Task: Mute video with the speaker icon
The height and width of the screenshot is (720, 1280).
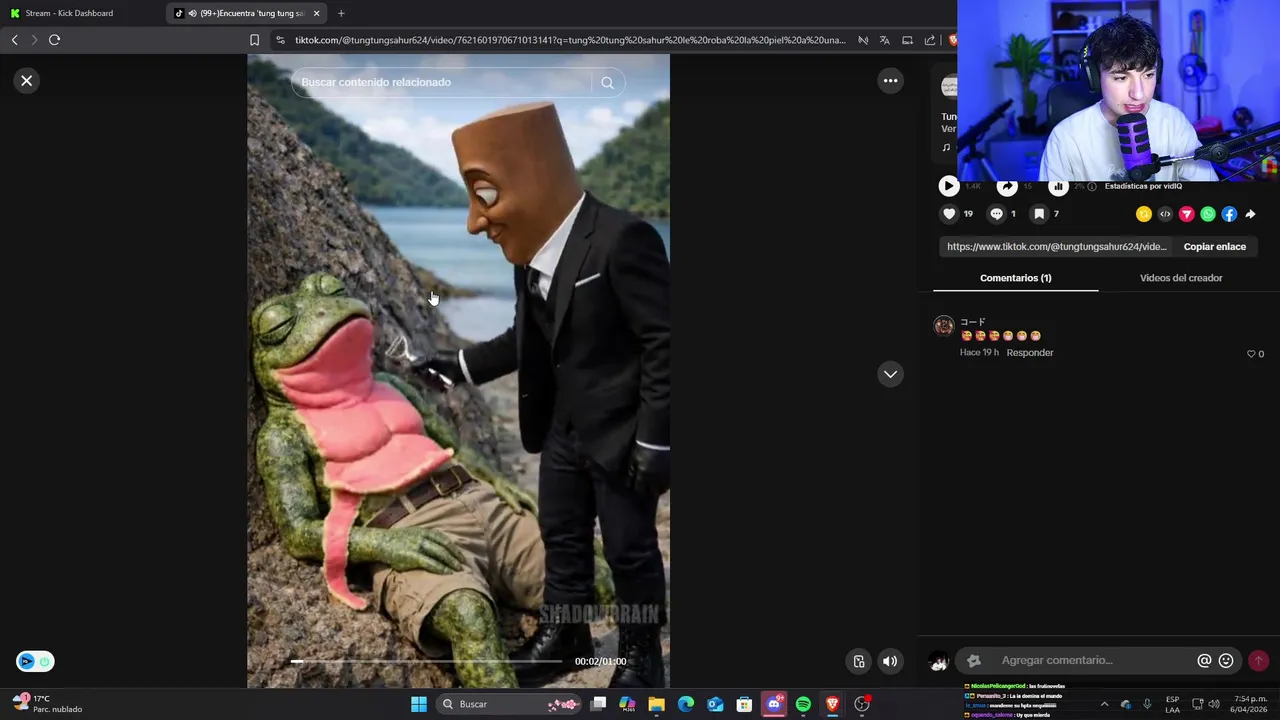Action: [x=890, y=661]
